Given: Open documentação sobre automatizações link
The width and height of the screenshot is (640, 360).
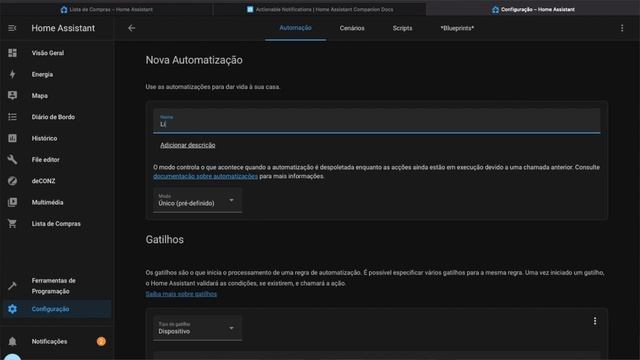Looking at the screenshot, I should [205, 176].
